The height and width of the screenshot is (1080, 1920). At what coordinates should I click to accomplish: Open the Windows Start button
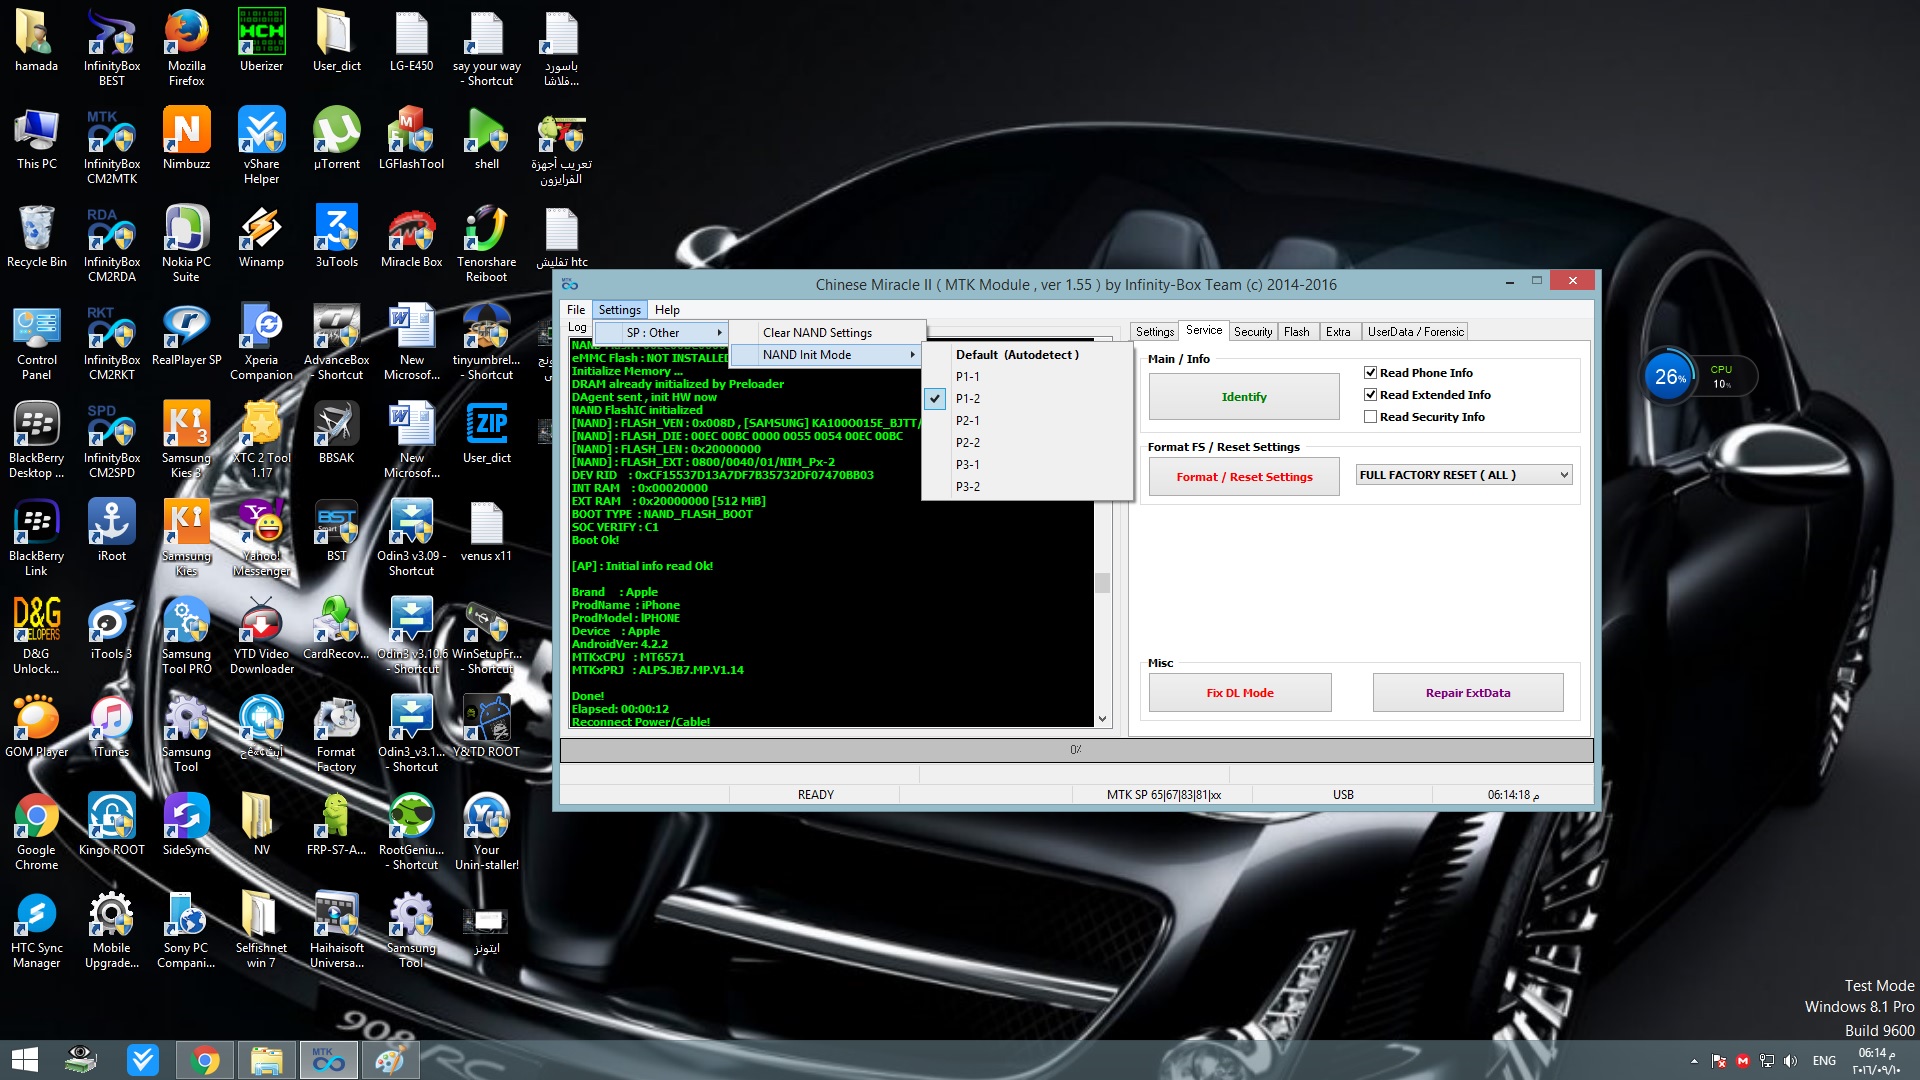click(24, 1060)
